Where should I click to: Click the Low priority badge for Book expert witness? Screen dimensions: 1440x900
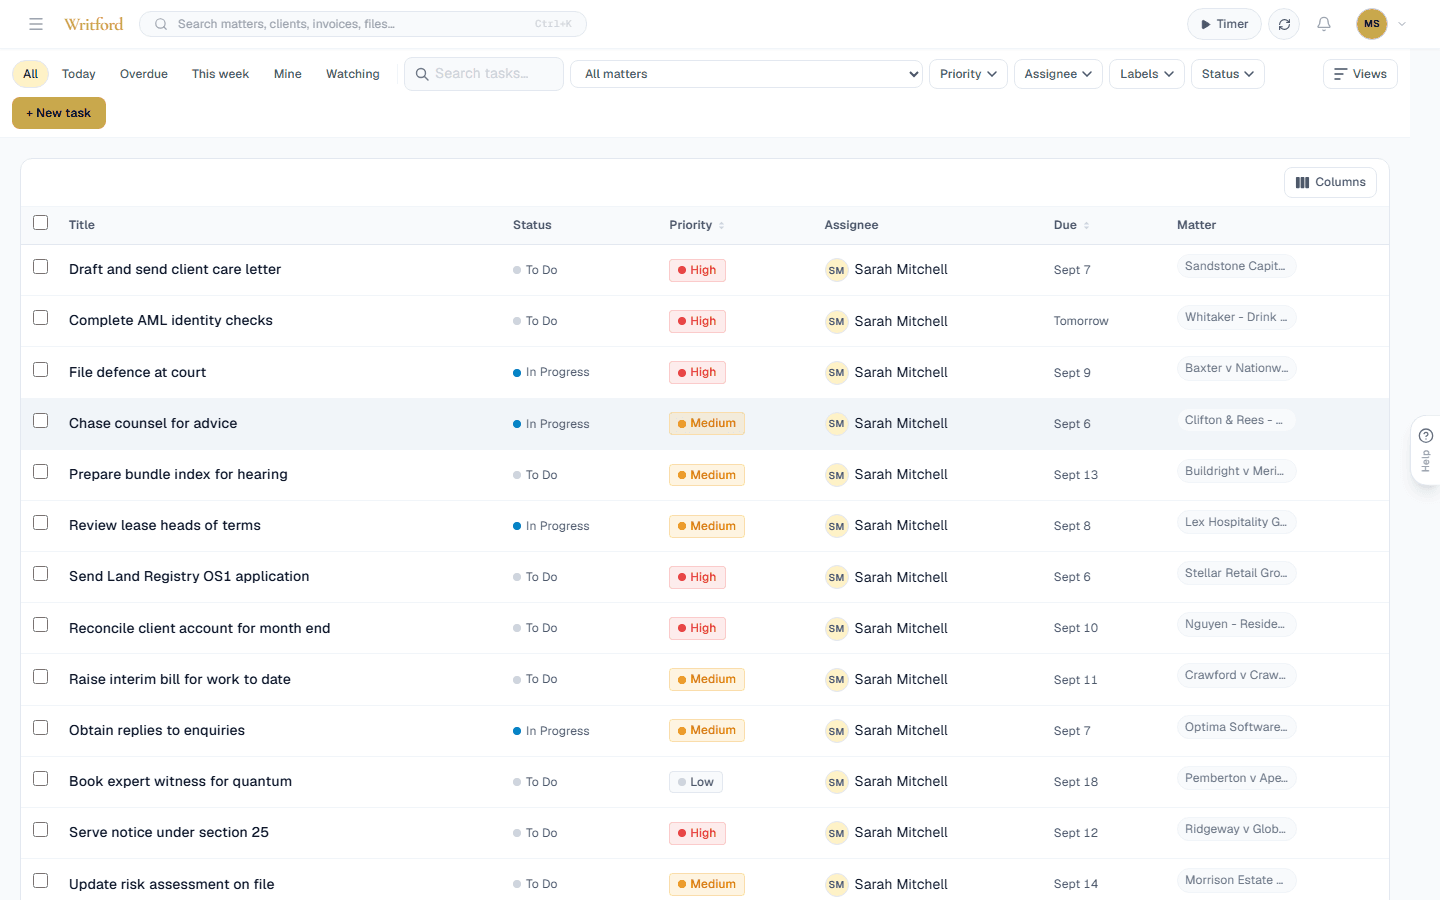click(696, 782)
